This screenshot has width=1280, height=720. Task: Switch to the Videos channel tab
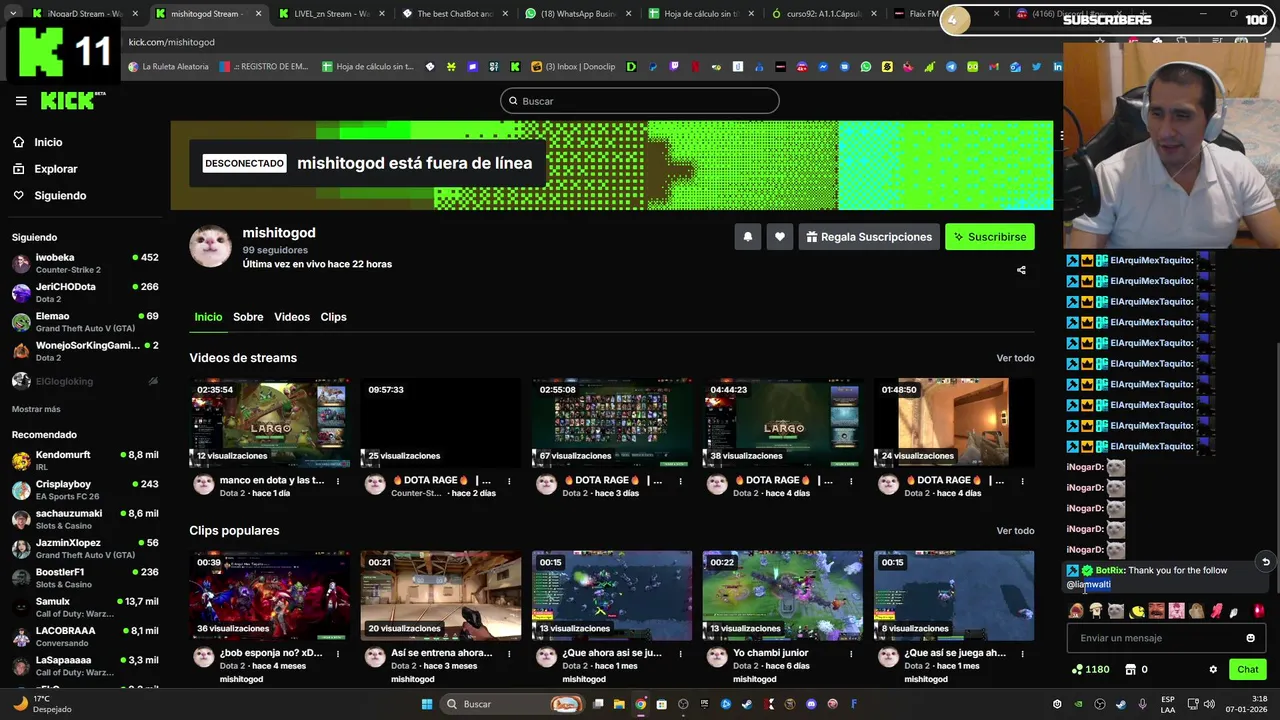[292, 317]
